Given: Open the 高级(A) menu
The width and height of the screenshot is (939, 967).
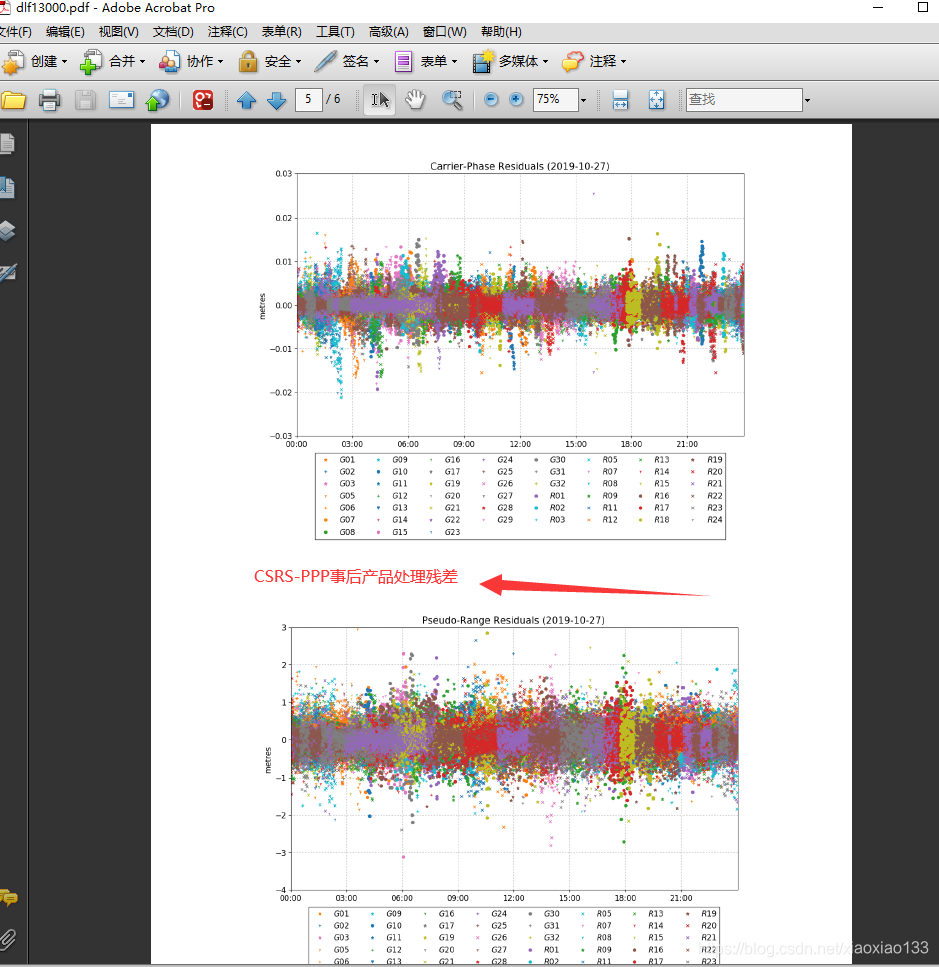Looking at the screenshot, I should [x=388, y=31].
